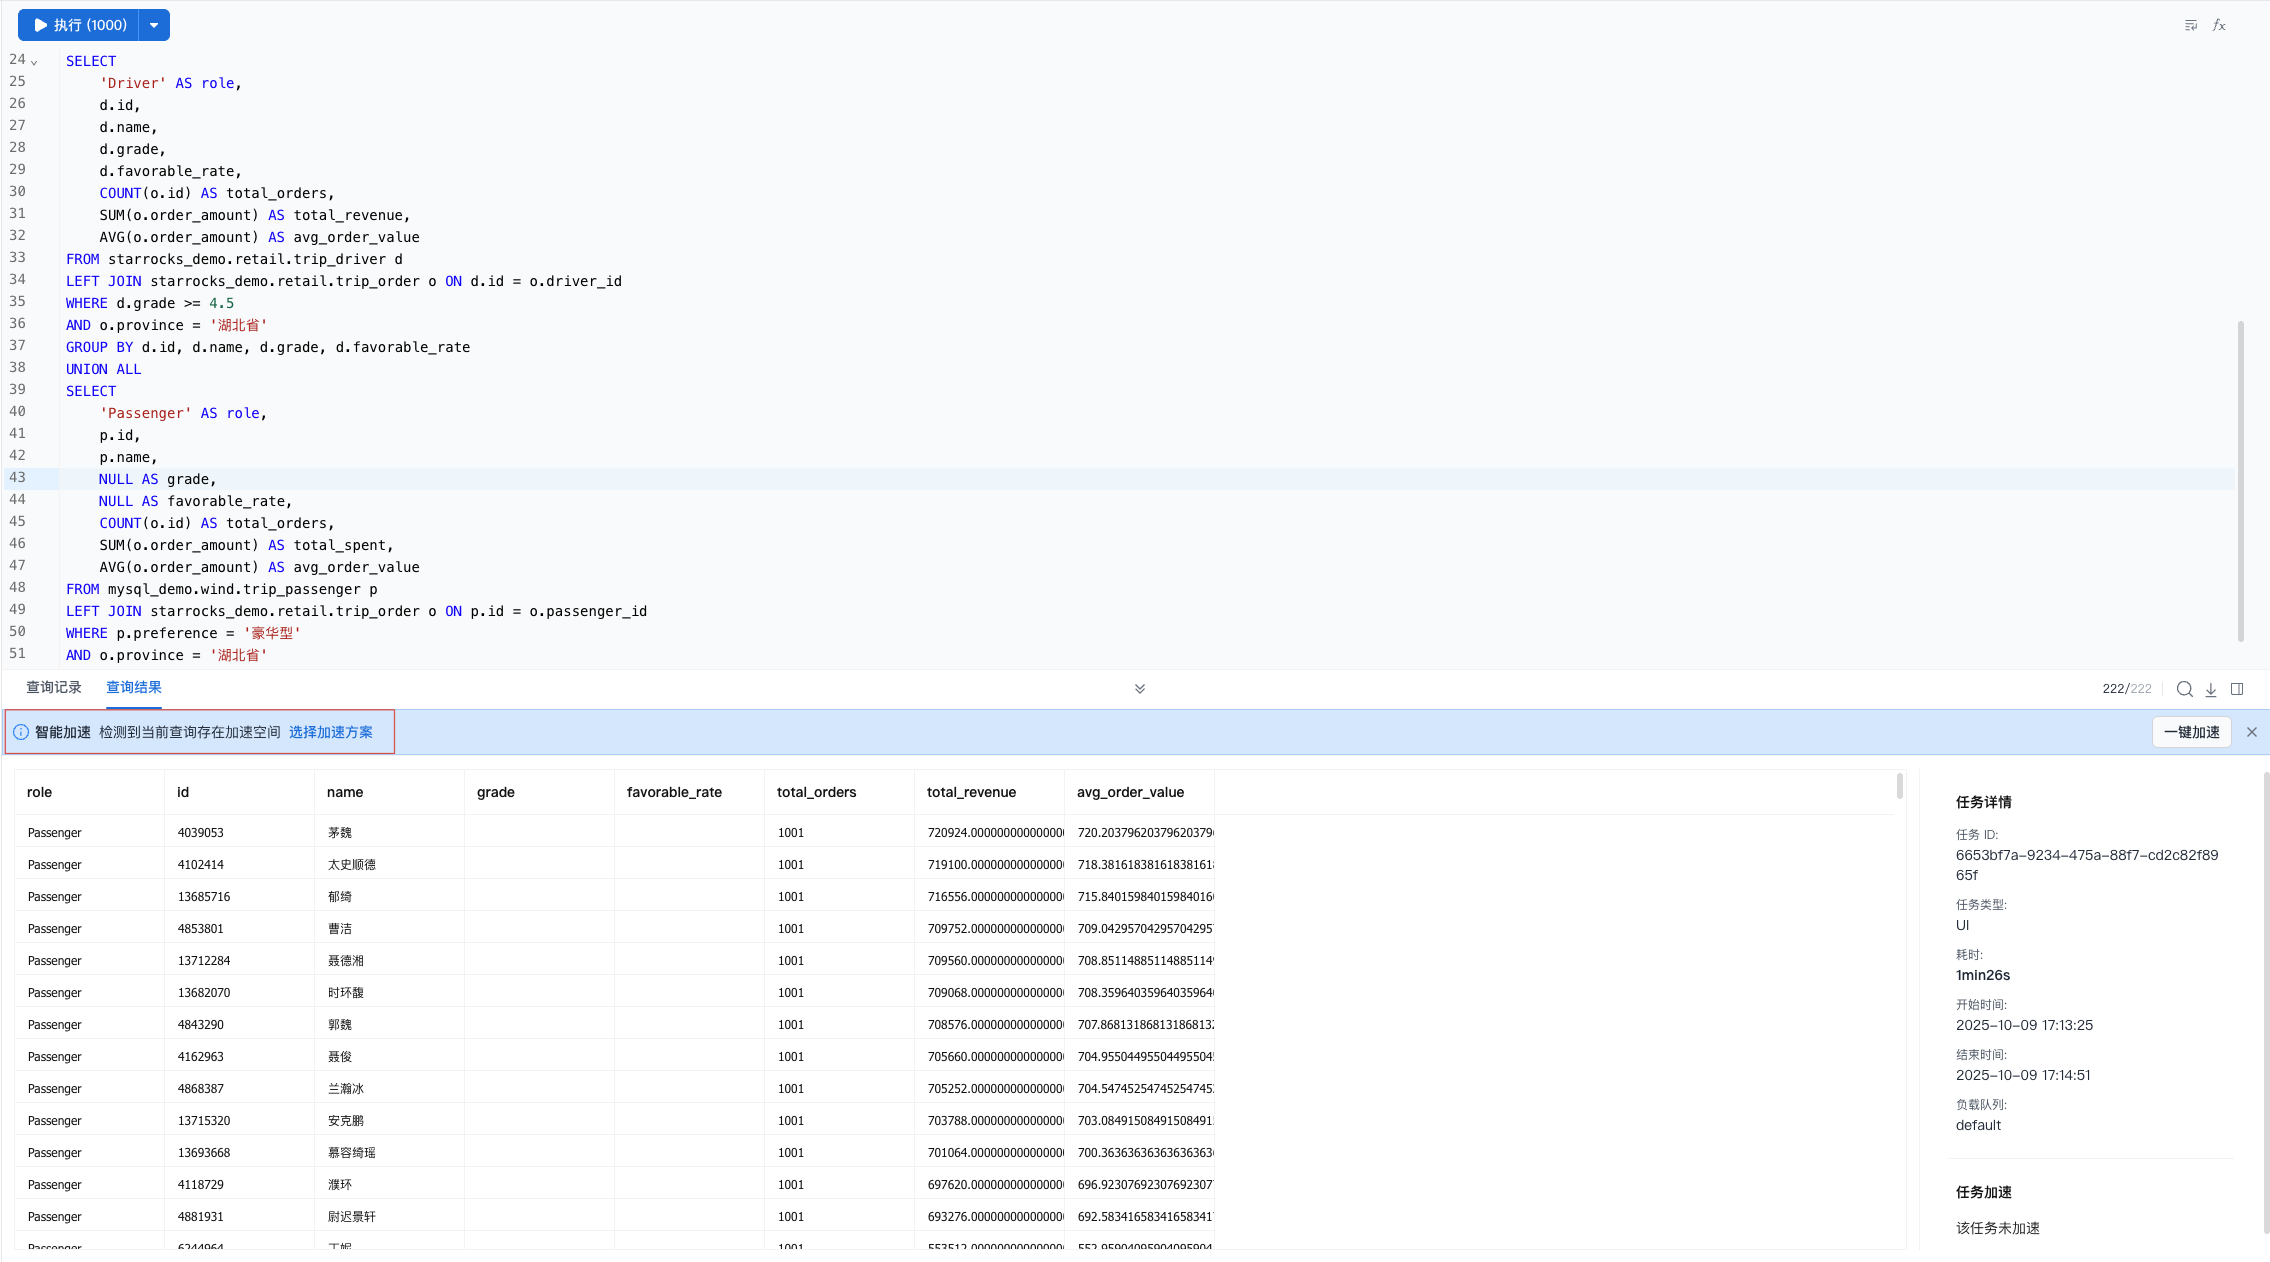Click the avg_order_value column header
The height and width of the screenshot is (1262, 2270).
[1130, 792]
